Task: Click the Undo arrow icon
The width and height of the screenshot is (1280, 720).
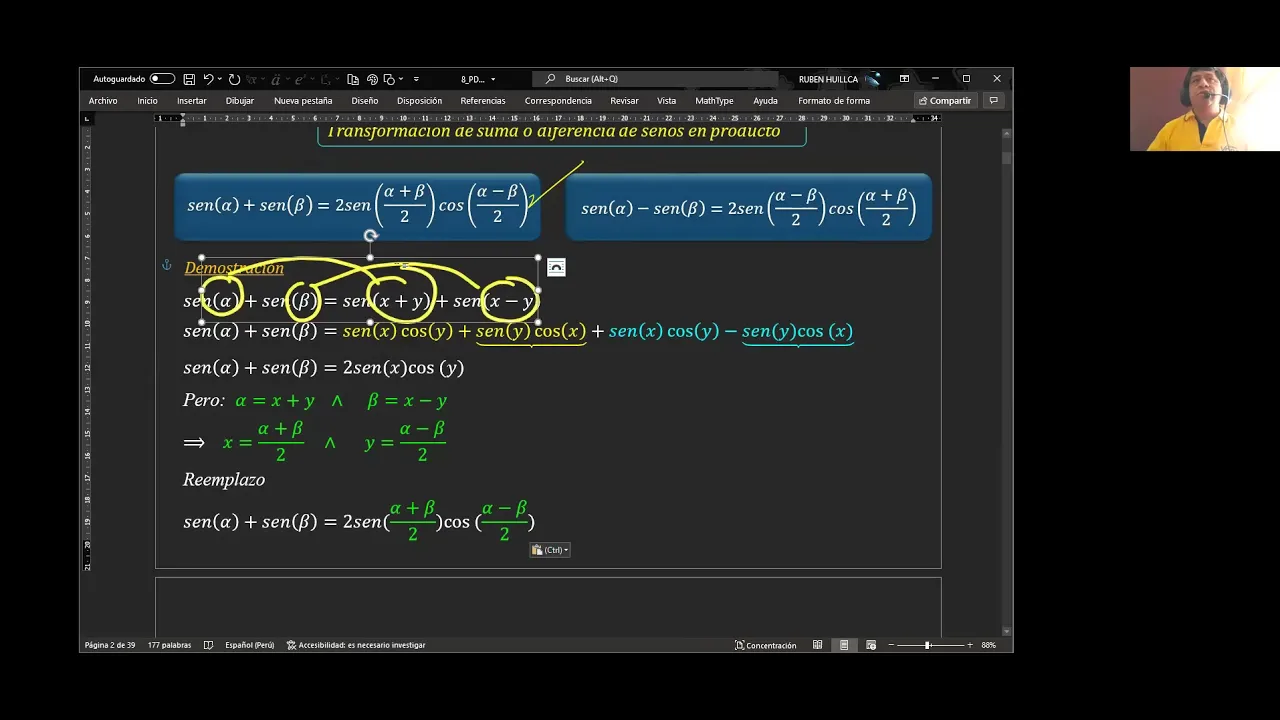Action: tap(208, 79)
